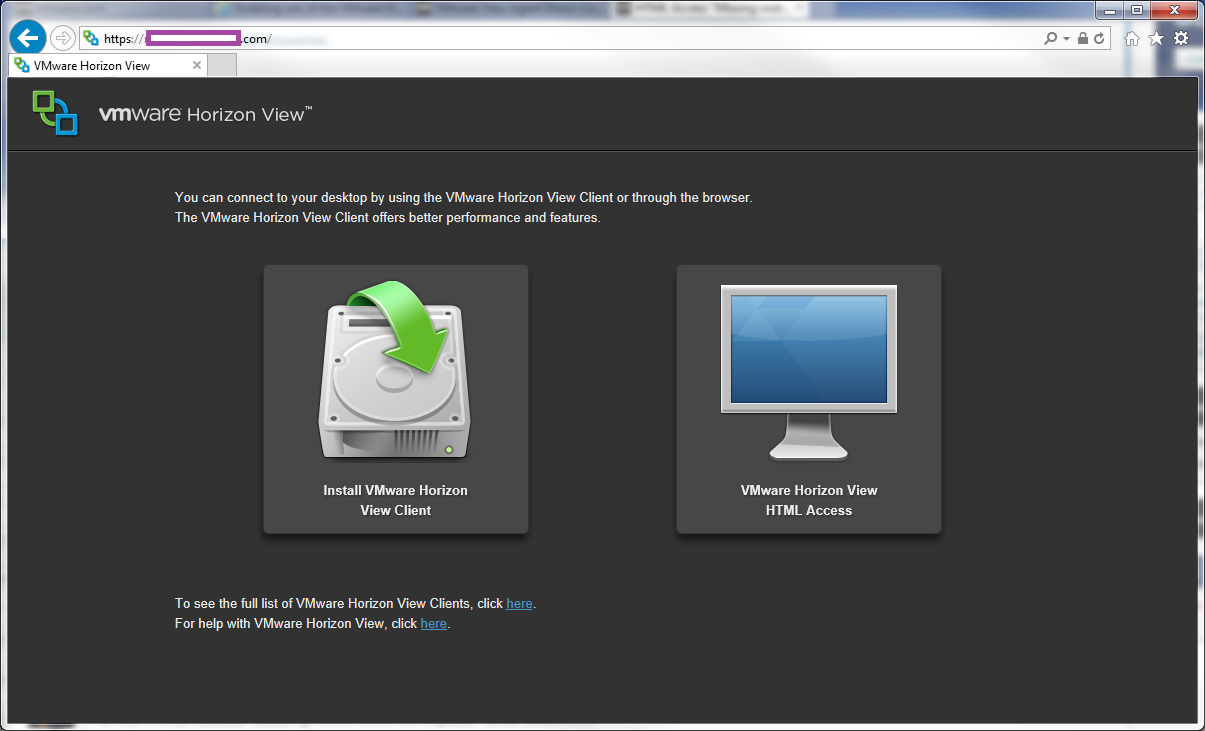This screenshot has width=1205, height=731.
Task: Close the browser window
Action: tap(1173, 10)
